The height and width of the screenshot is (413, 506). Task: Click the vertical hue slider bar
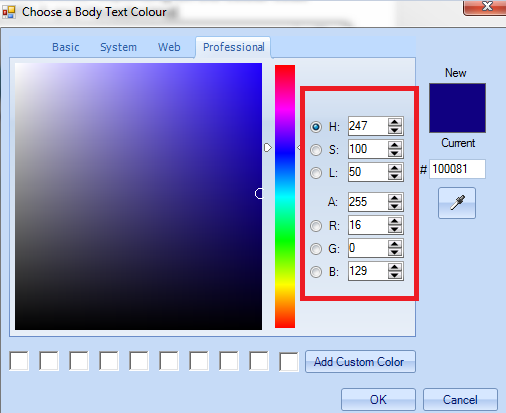point(285,196)
